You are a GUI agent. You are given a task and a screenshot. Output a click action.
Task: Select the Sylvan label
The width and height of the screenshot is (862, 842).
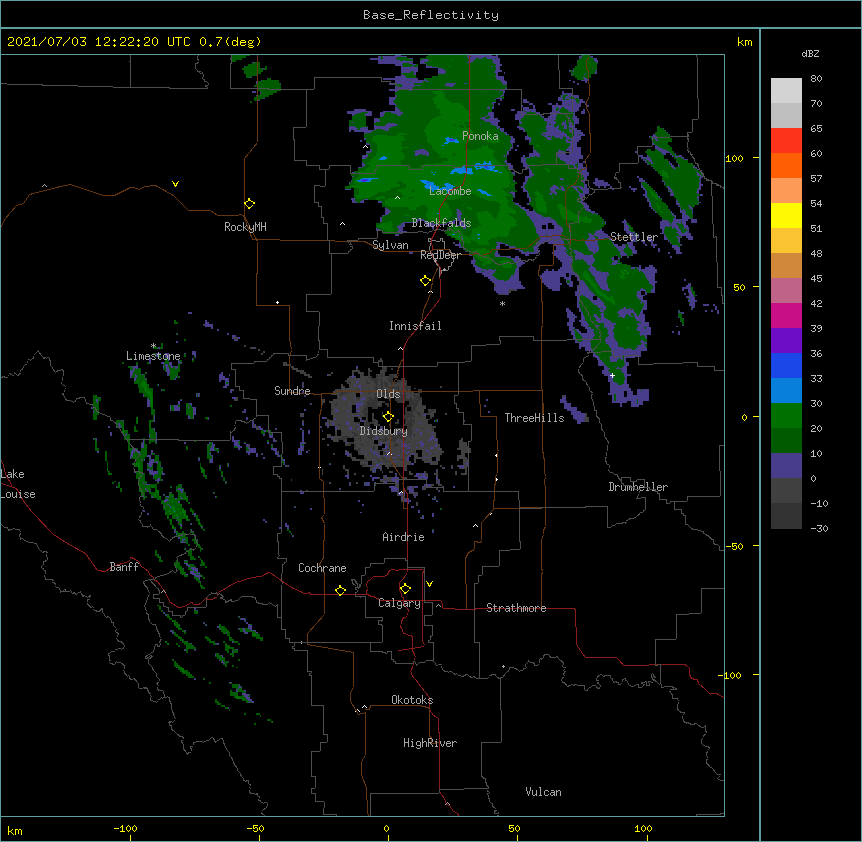pyautogui.click(x=390, y=245)
